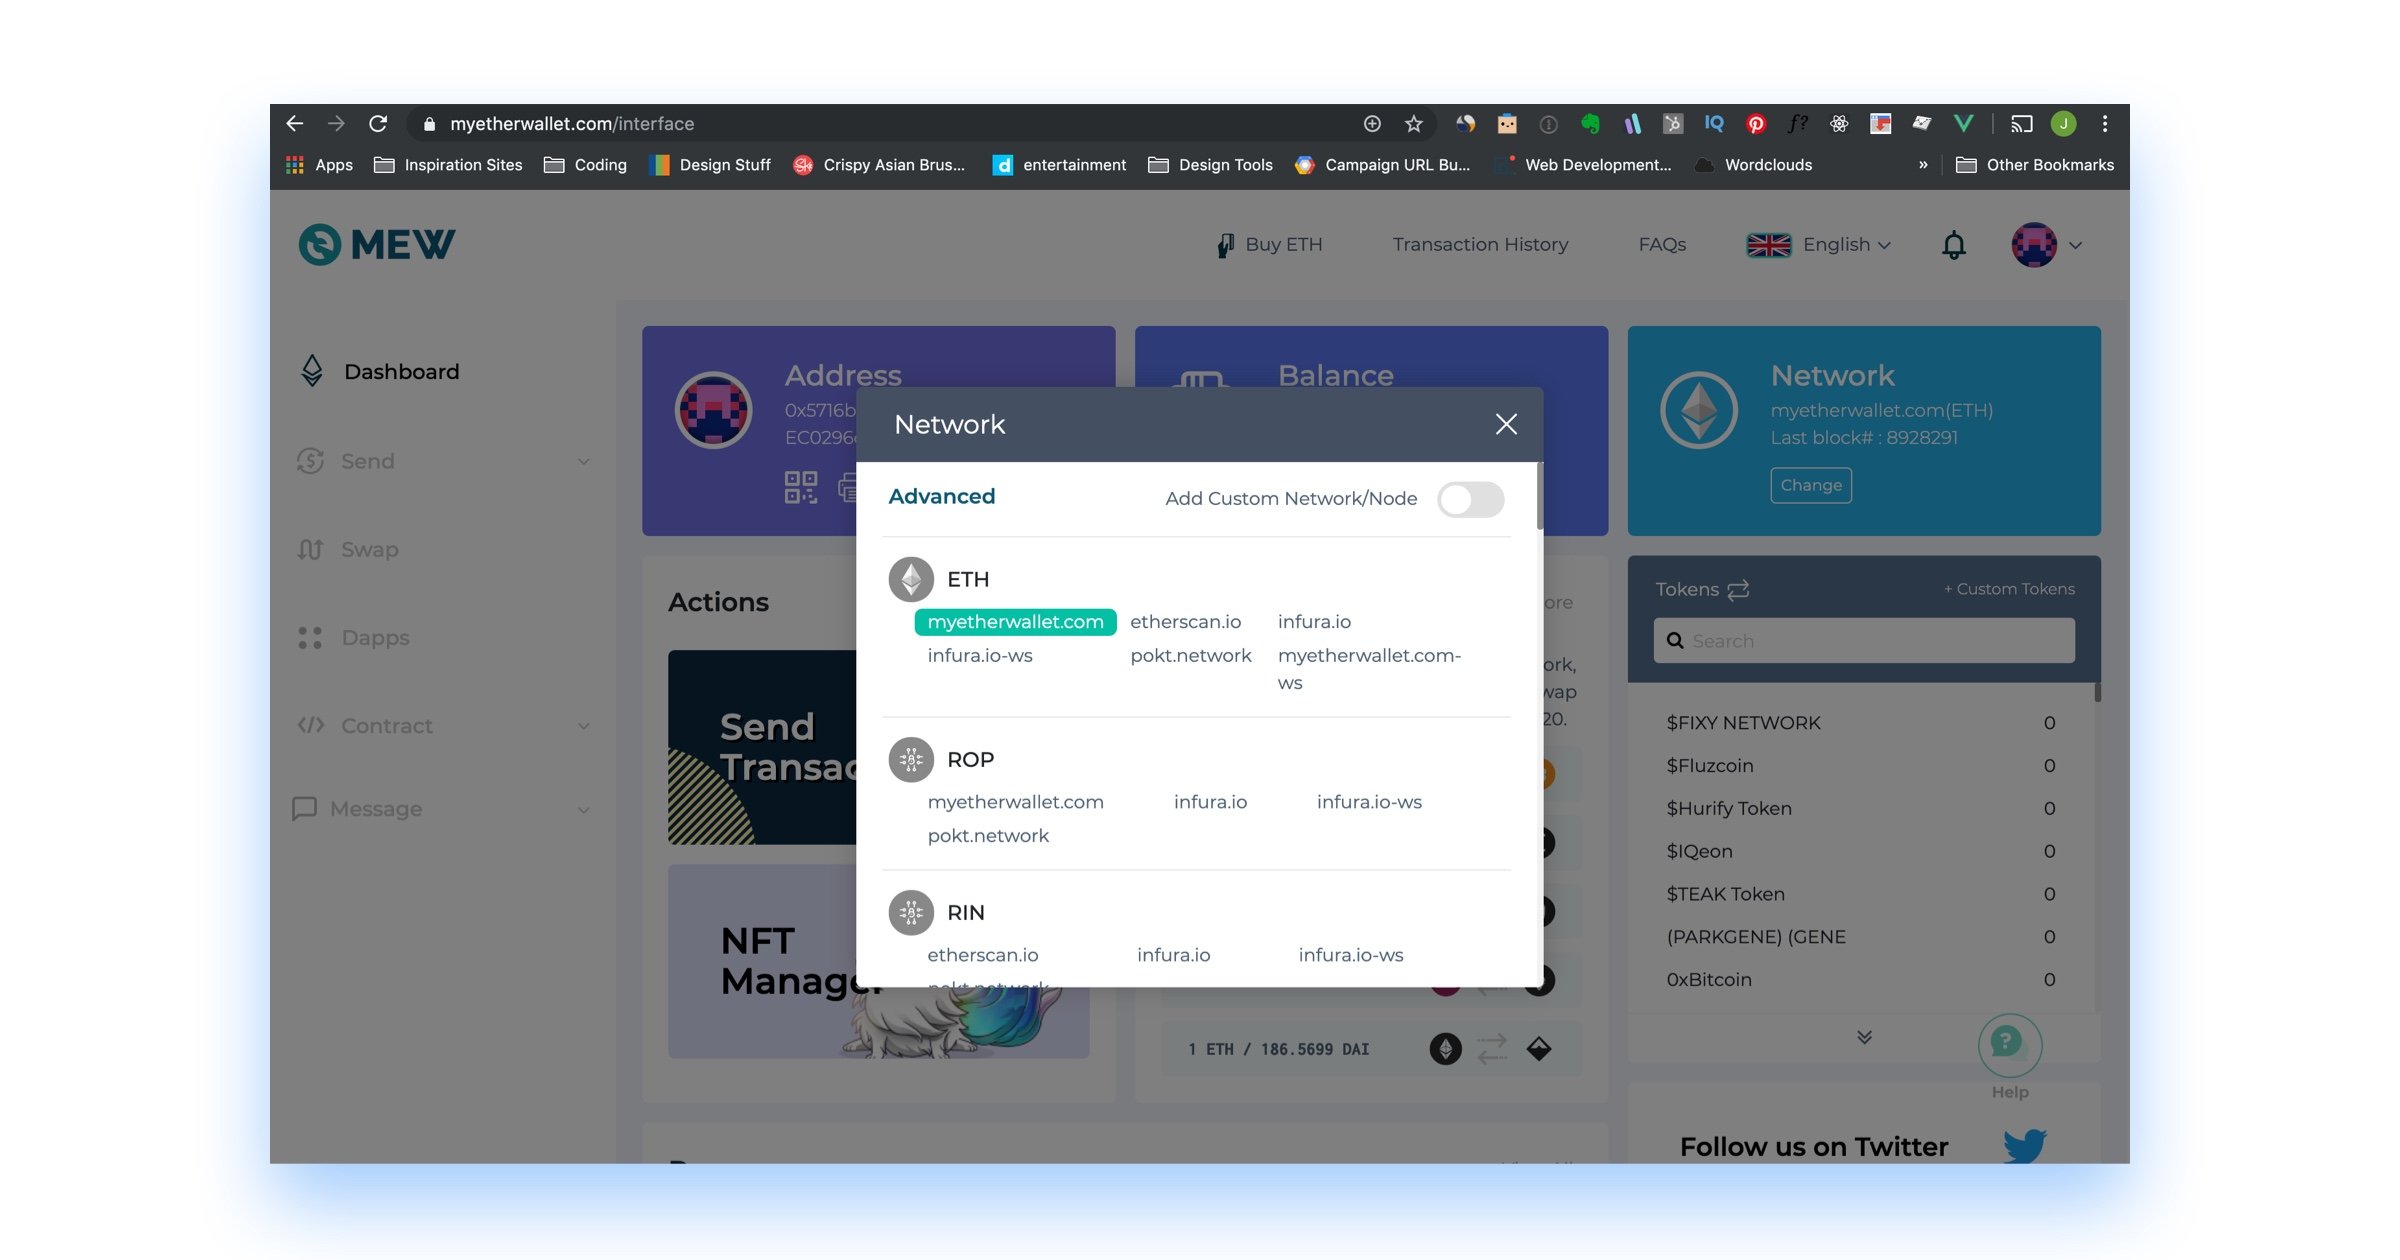
Task: Select the infura.io-ws ETH node
Action: (979, 655)
